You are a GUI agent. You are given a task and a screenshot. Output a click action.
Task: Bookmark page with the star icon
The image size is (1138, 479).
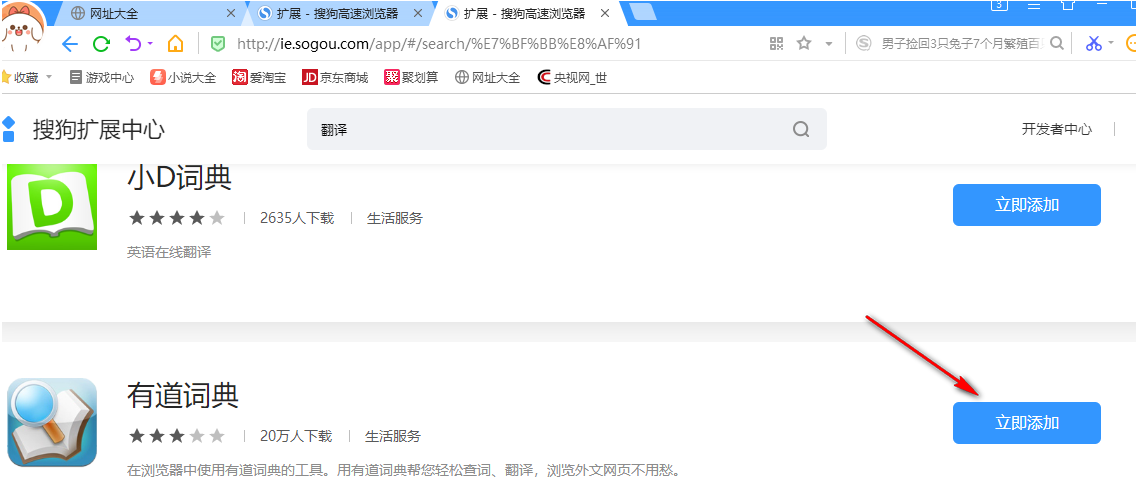(803, 44)
